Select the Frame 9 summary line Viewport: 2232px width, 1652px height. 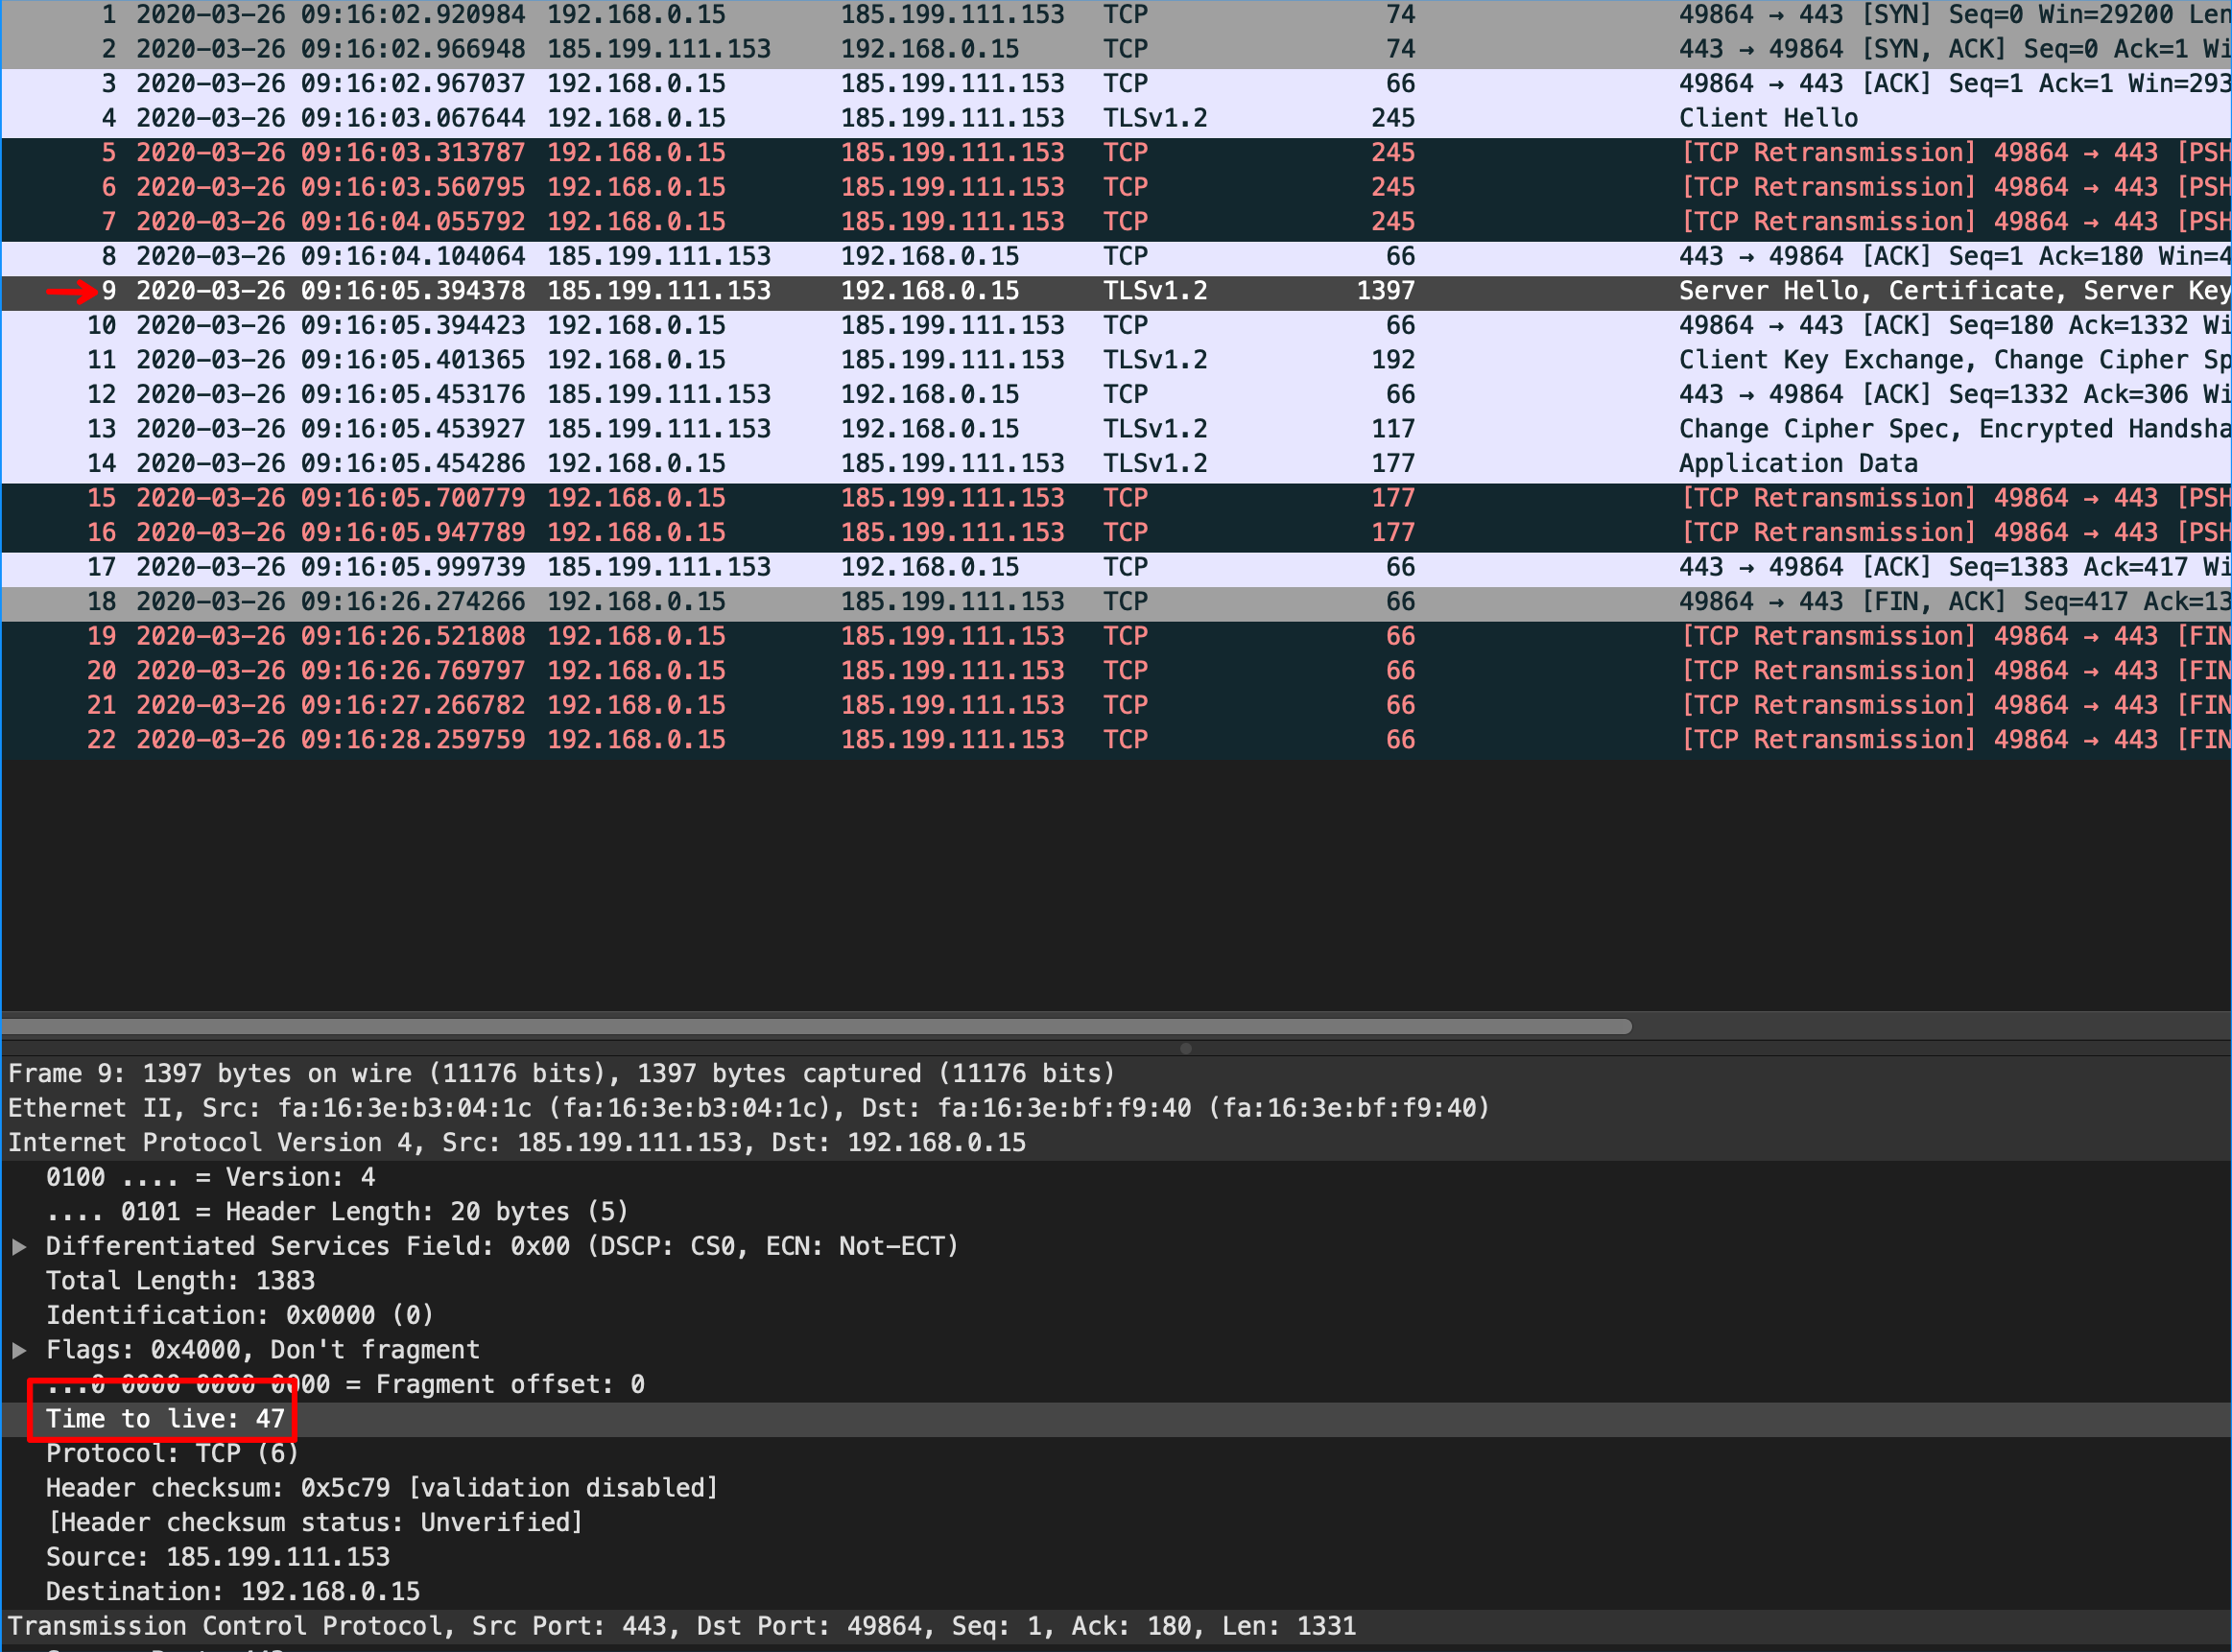pyautogui.click(x=560, y=1073)
